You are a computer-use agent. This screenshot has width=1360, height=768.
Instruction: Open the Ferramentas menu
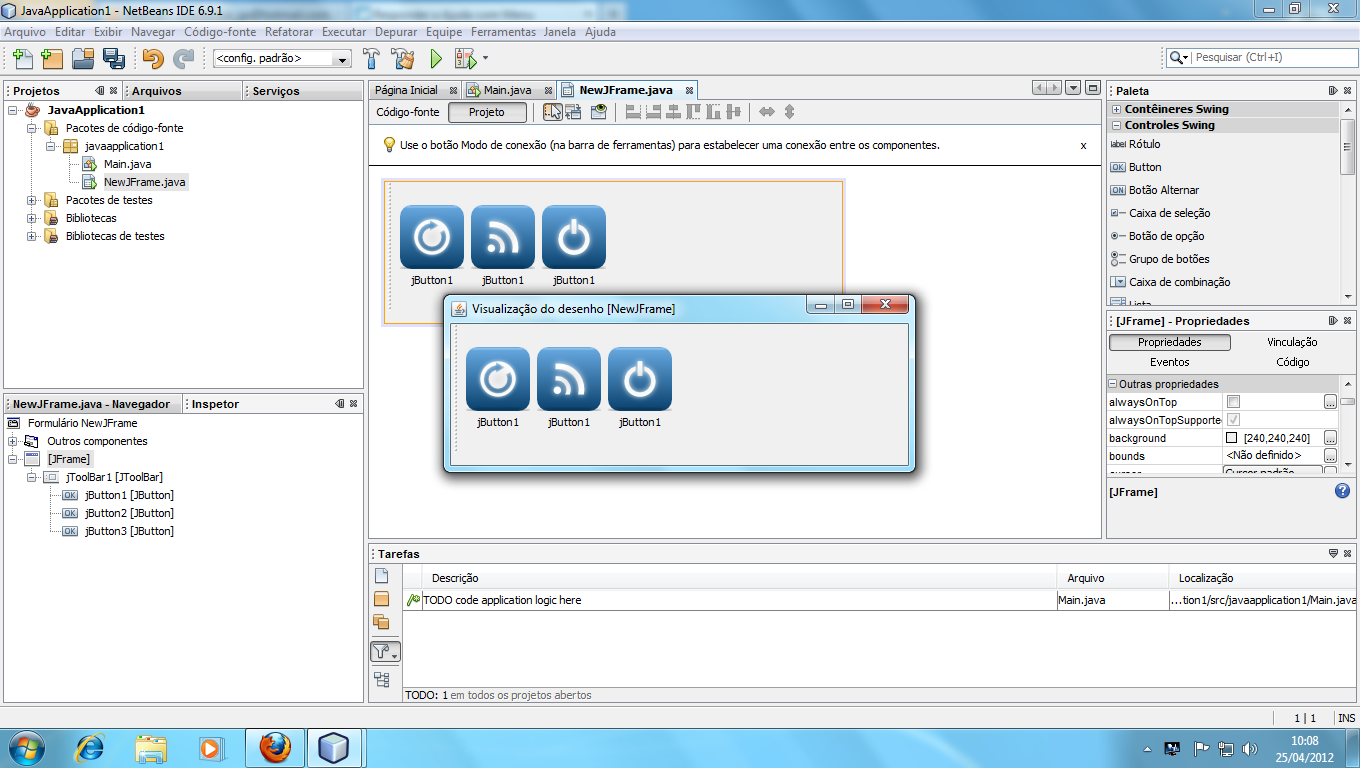point(504,32)
